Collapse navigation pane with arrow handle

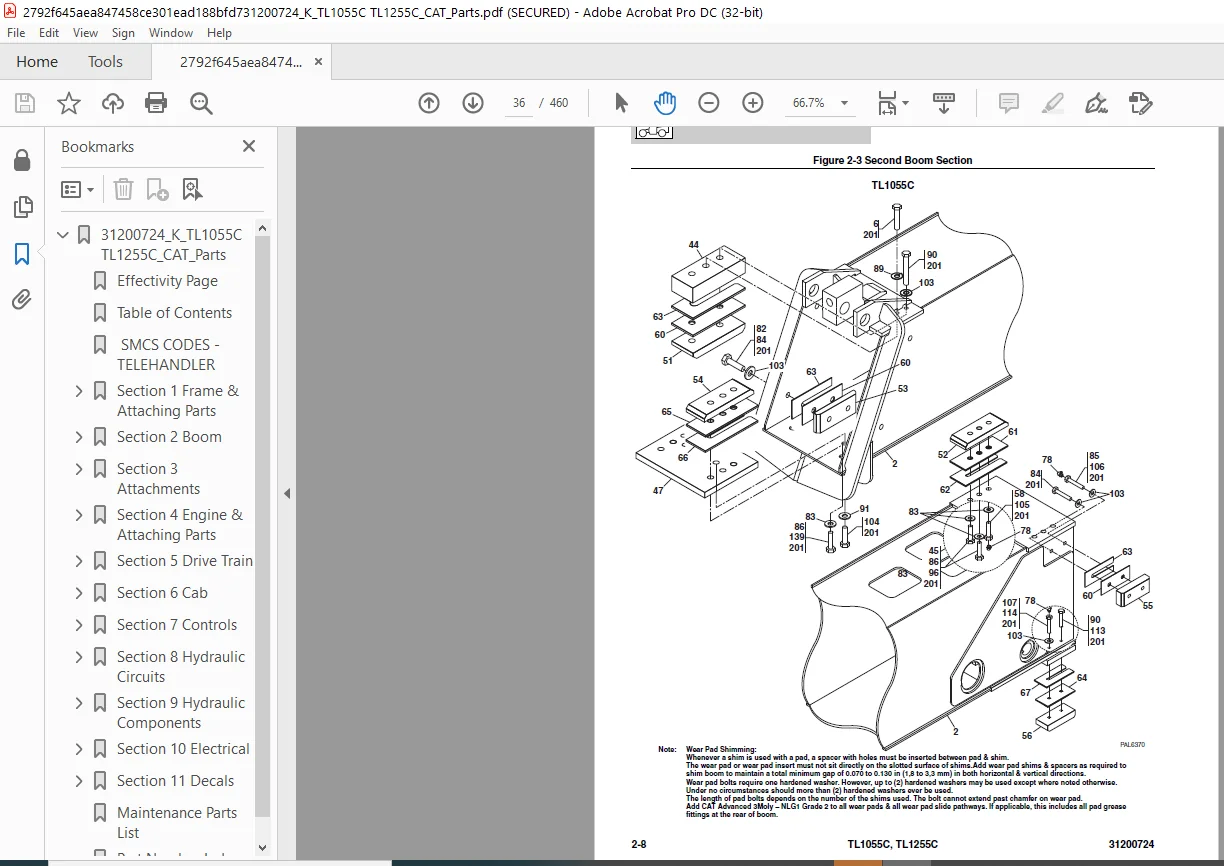point(287,493)
